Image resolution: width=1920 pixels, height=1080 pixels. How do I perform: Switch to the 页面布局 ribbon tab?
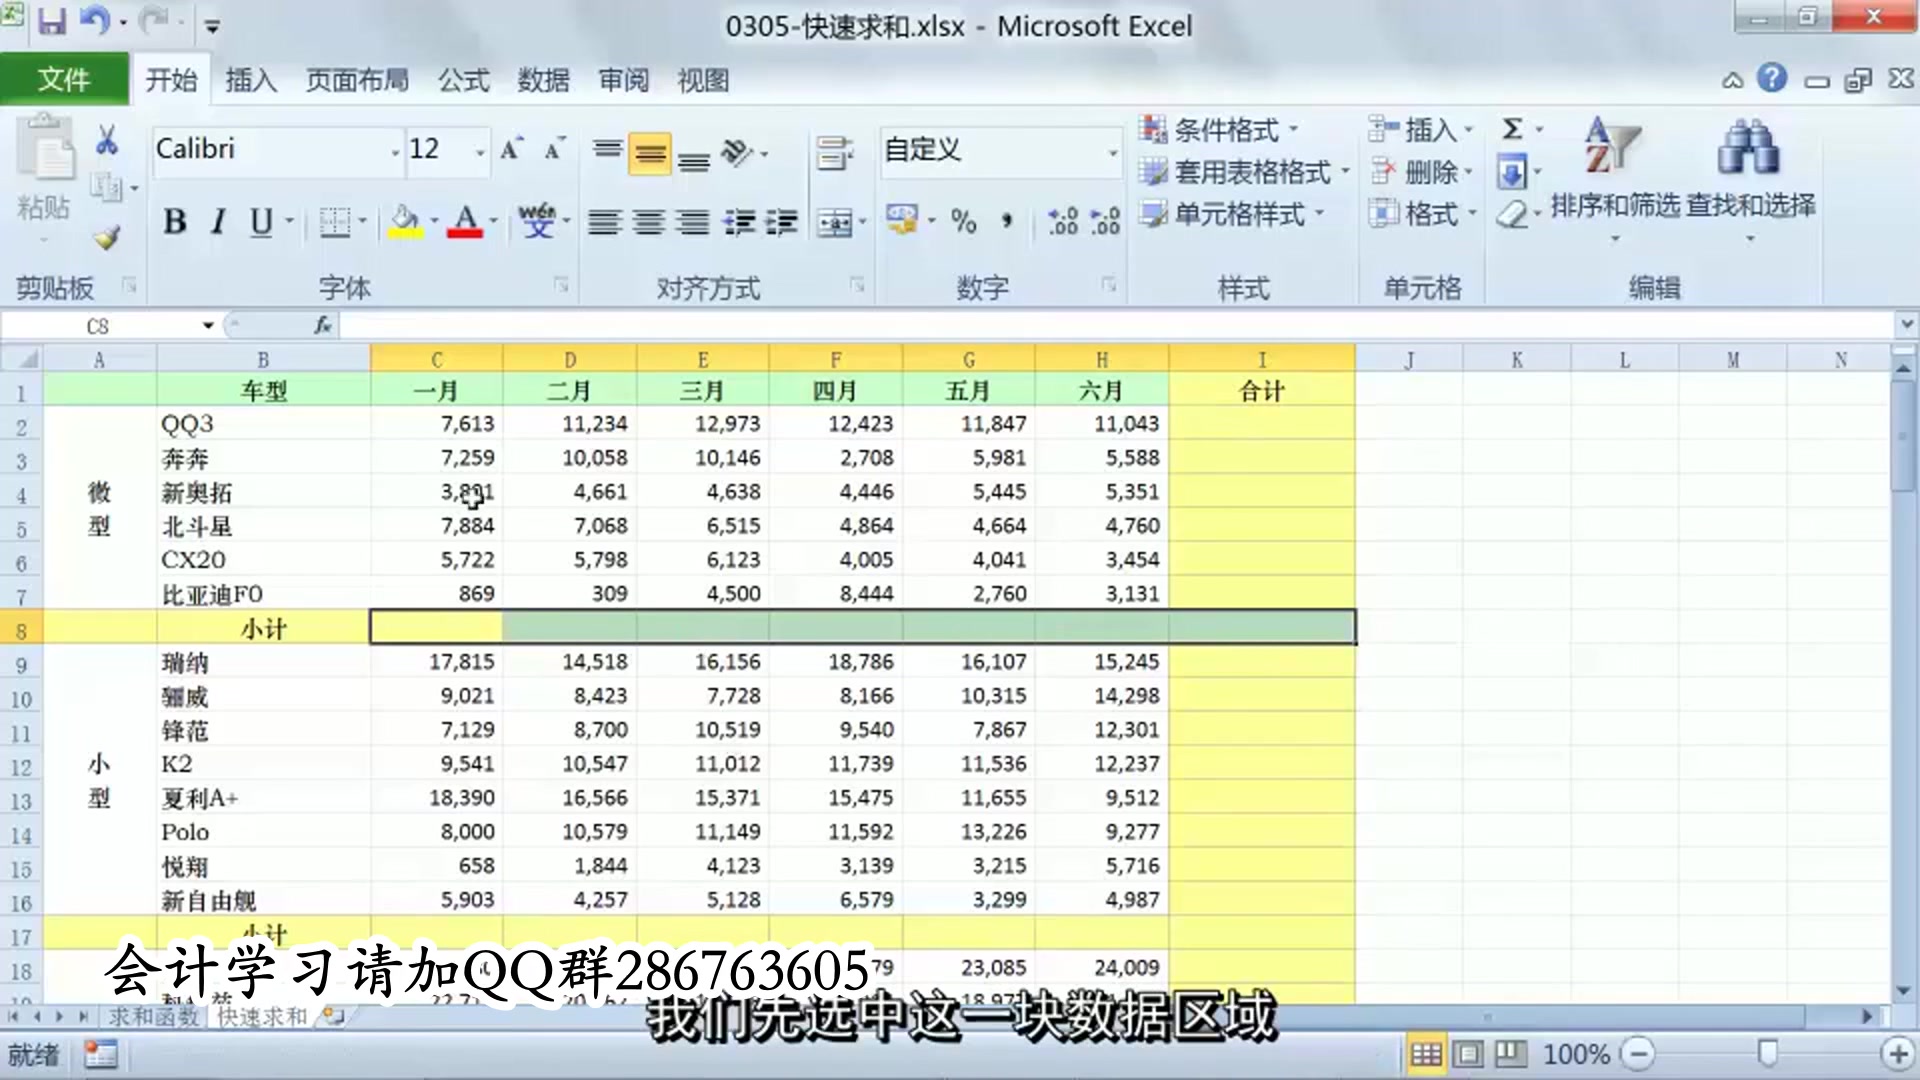pyautogui.click(x=357, y=80)
